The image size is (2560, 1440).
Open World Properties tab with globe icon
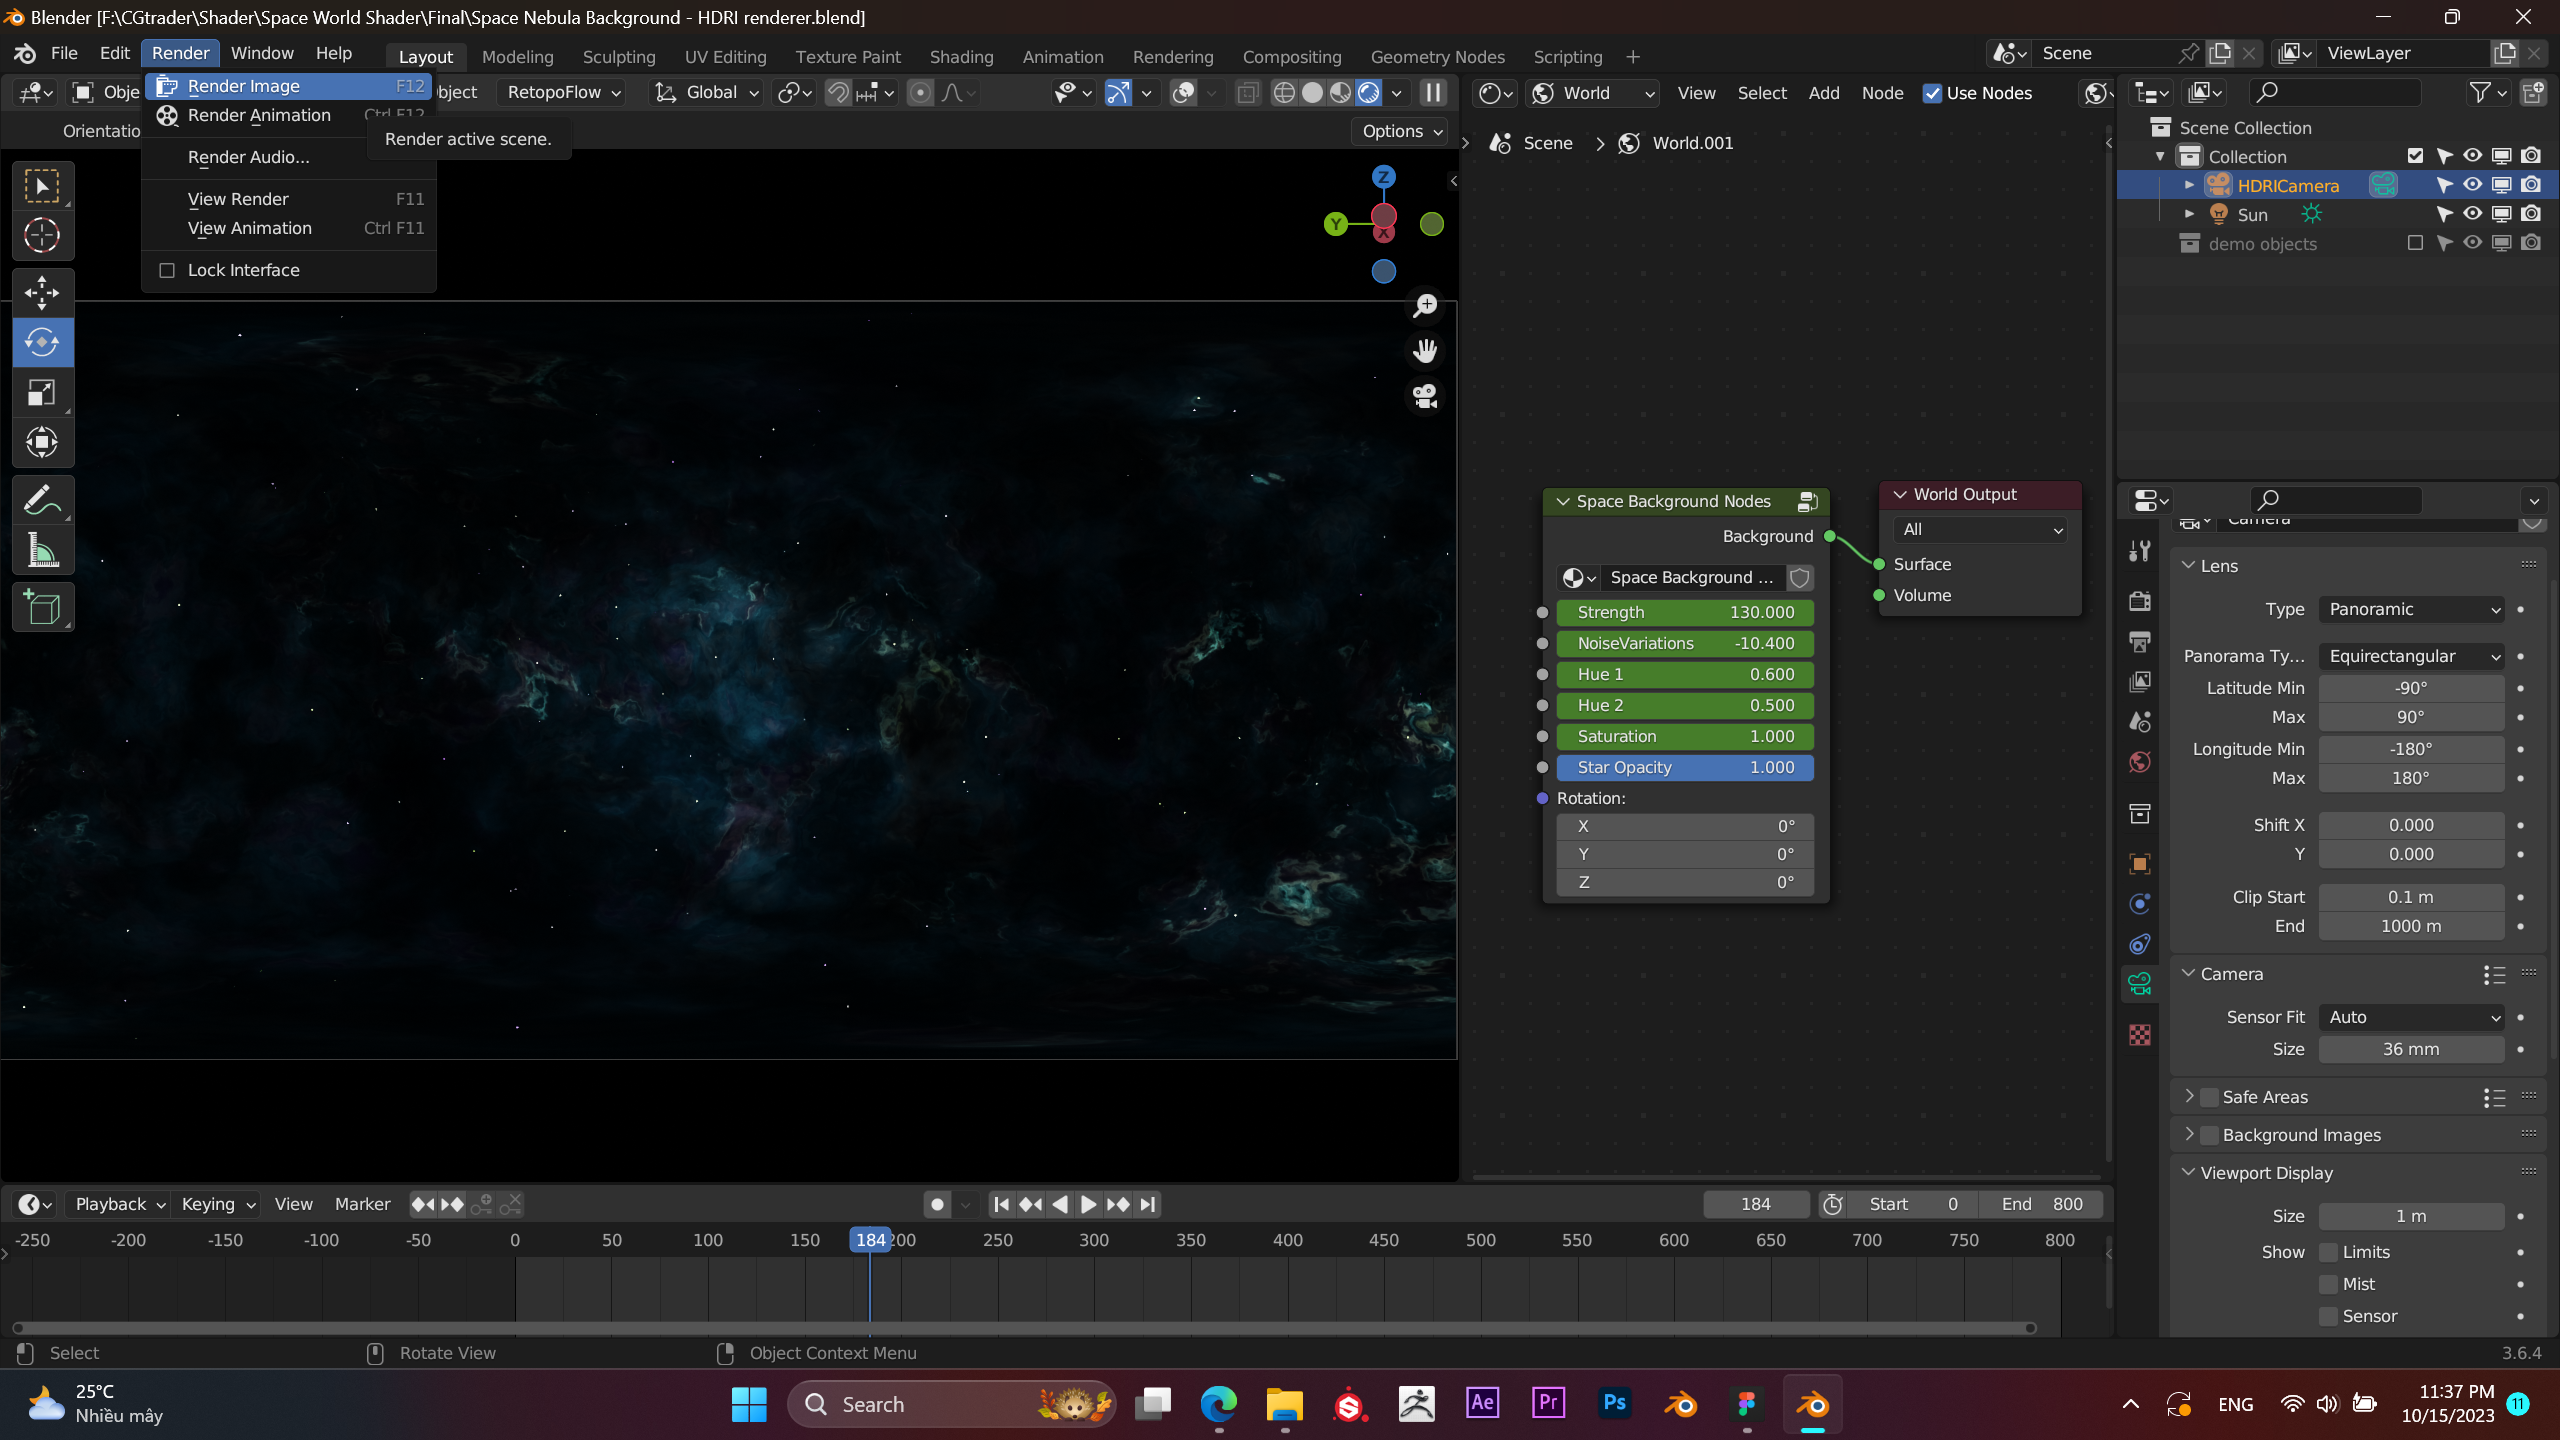pos(2139,761)
